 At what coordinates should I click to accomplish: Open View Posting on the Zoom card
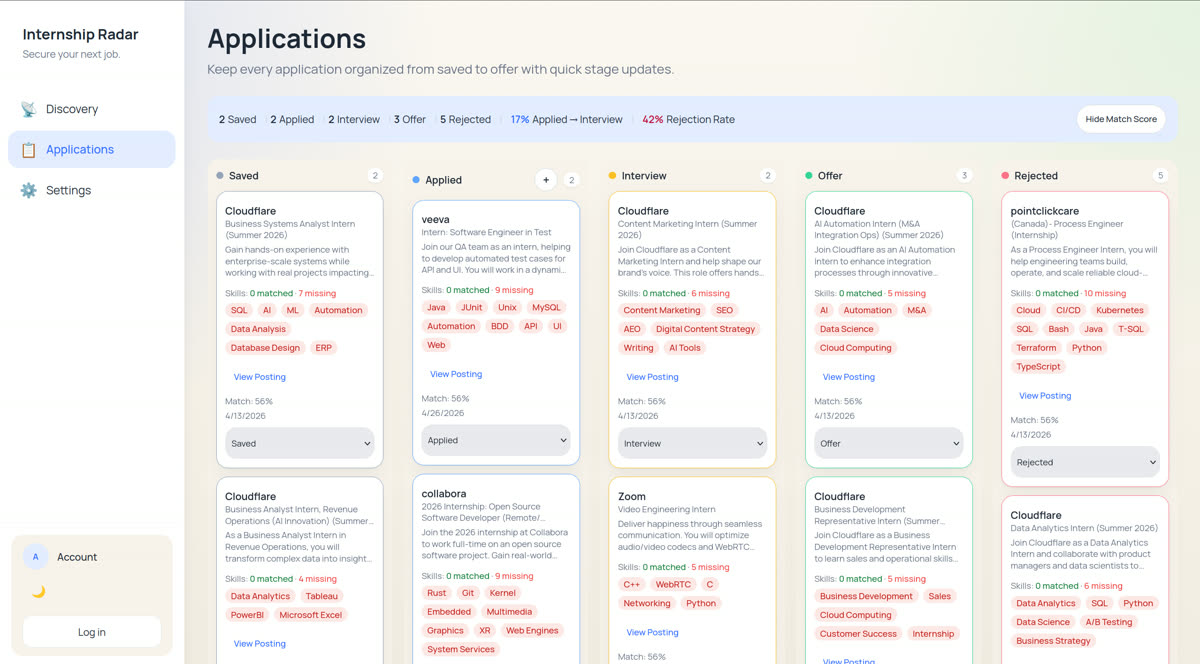[652, 632]
